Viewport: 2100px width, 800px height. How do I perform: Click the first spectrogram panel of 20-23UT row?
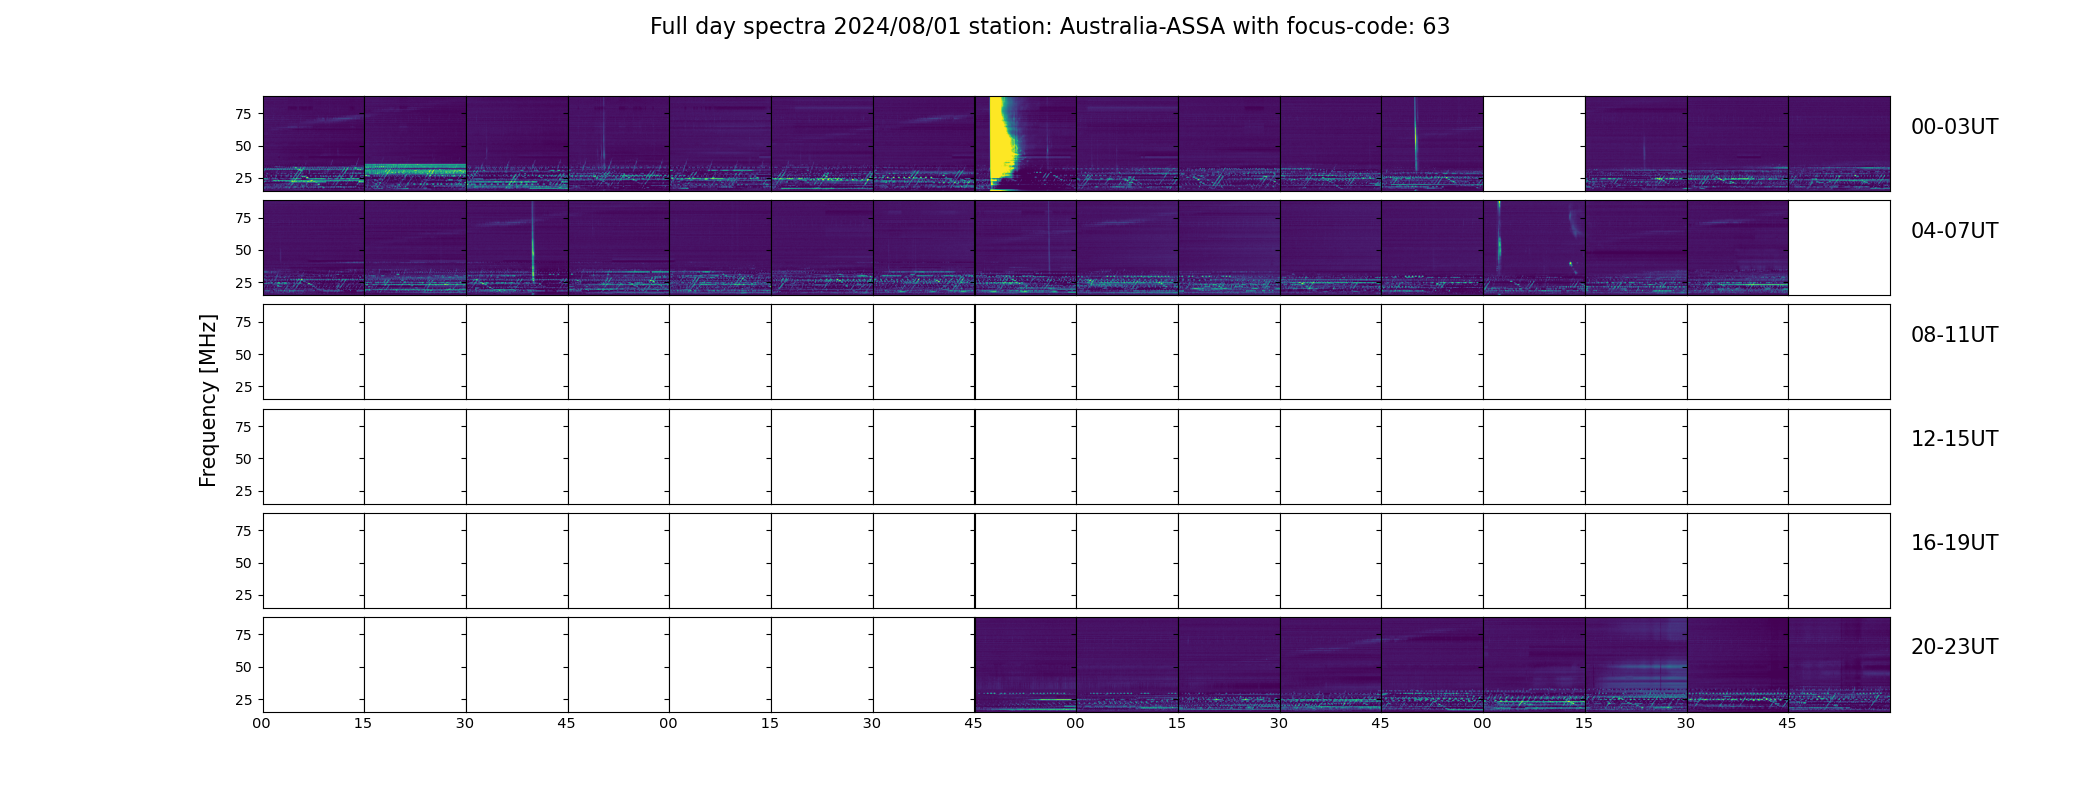click(x=1026, y=665)
